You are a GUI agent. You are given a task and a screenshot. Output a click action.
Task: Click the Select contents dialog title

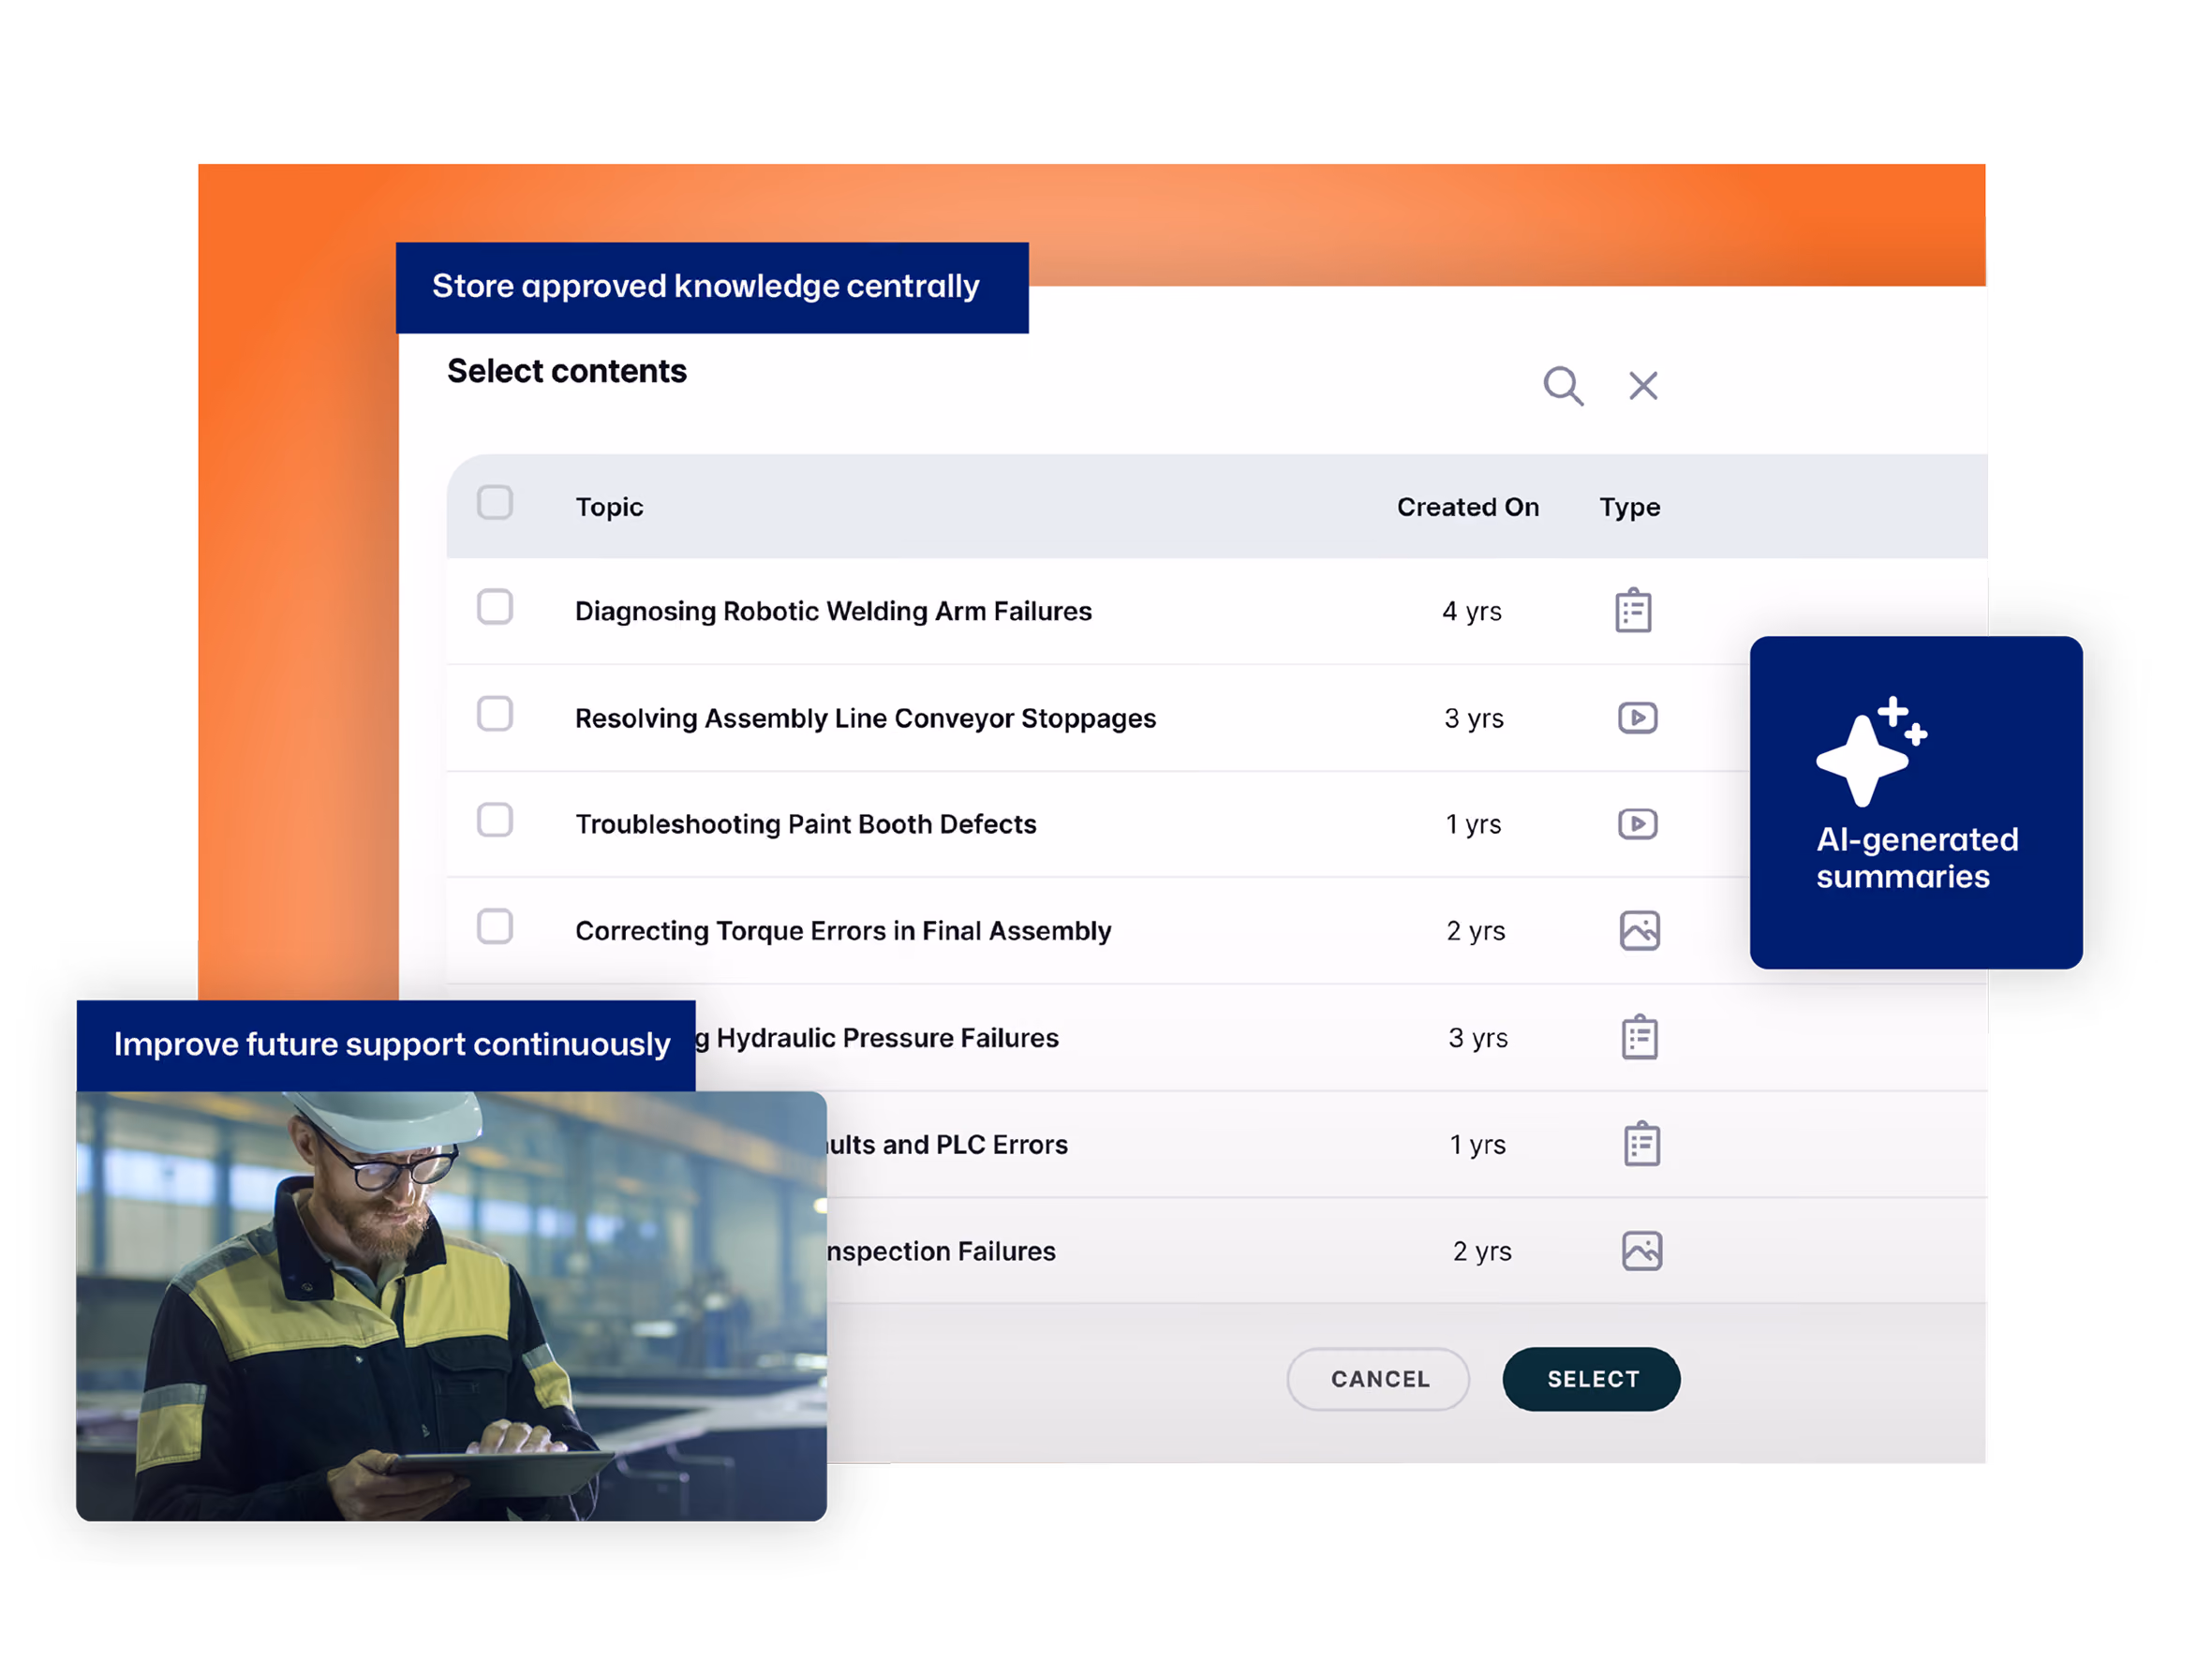(x=566, y=371)
